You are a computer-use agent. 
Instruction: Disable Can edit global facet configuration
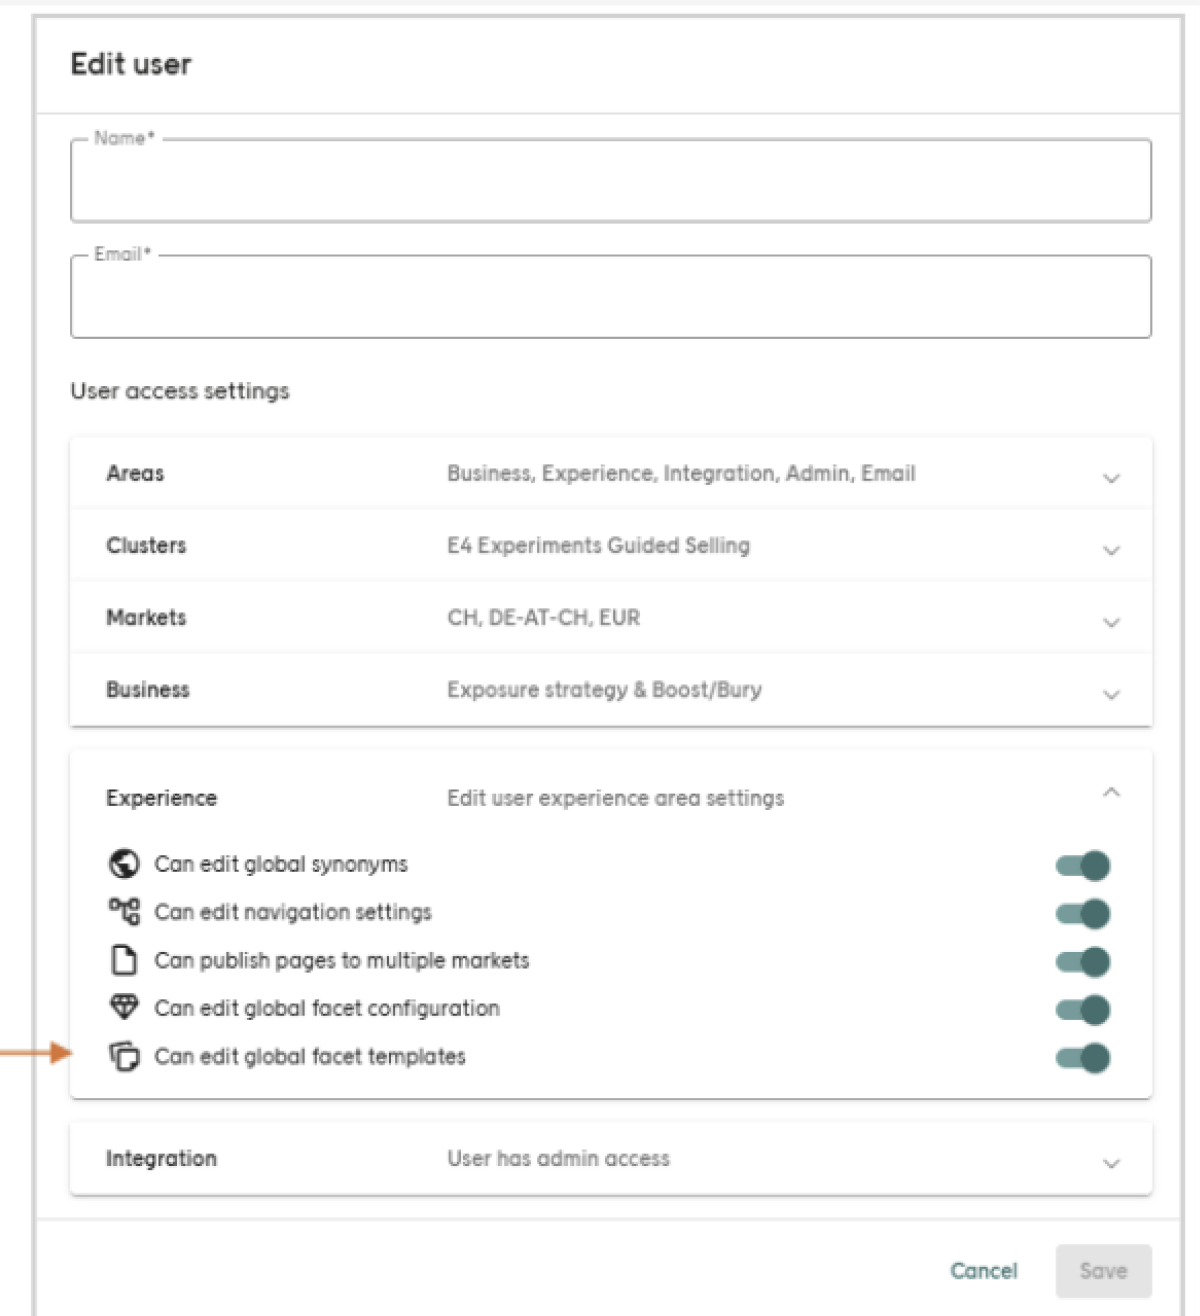(x=1083, y=1008)
